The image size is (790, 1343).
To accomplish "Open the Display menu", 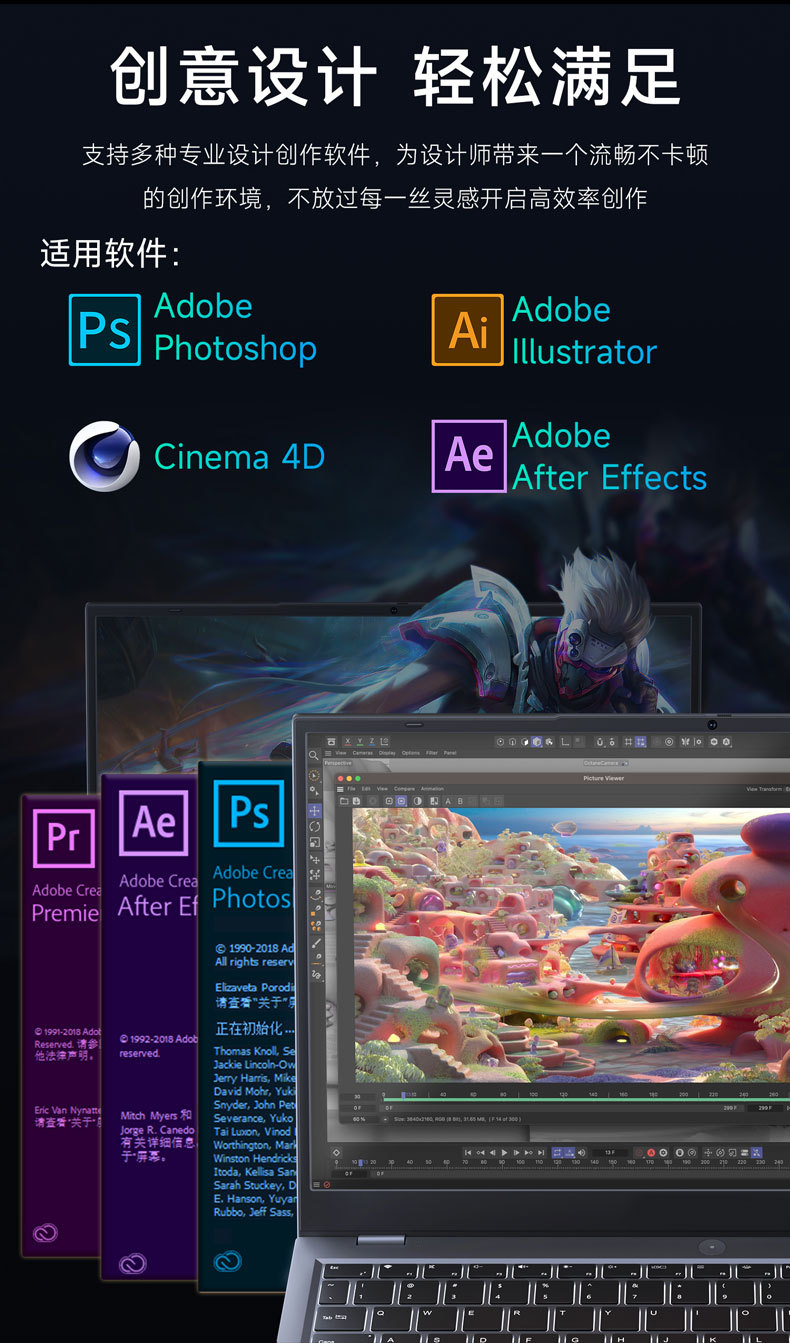I will click(x=387, y=752).
